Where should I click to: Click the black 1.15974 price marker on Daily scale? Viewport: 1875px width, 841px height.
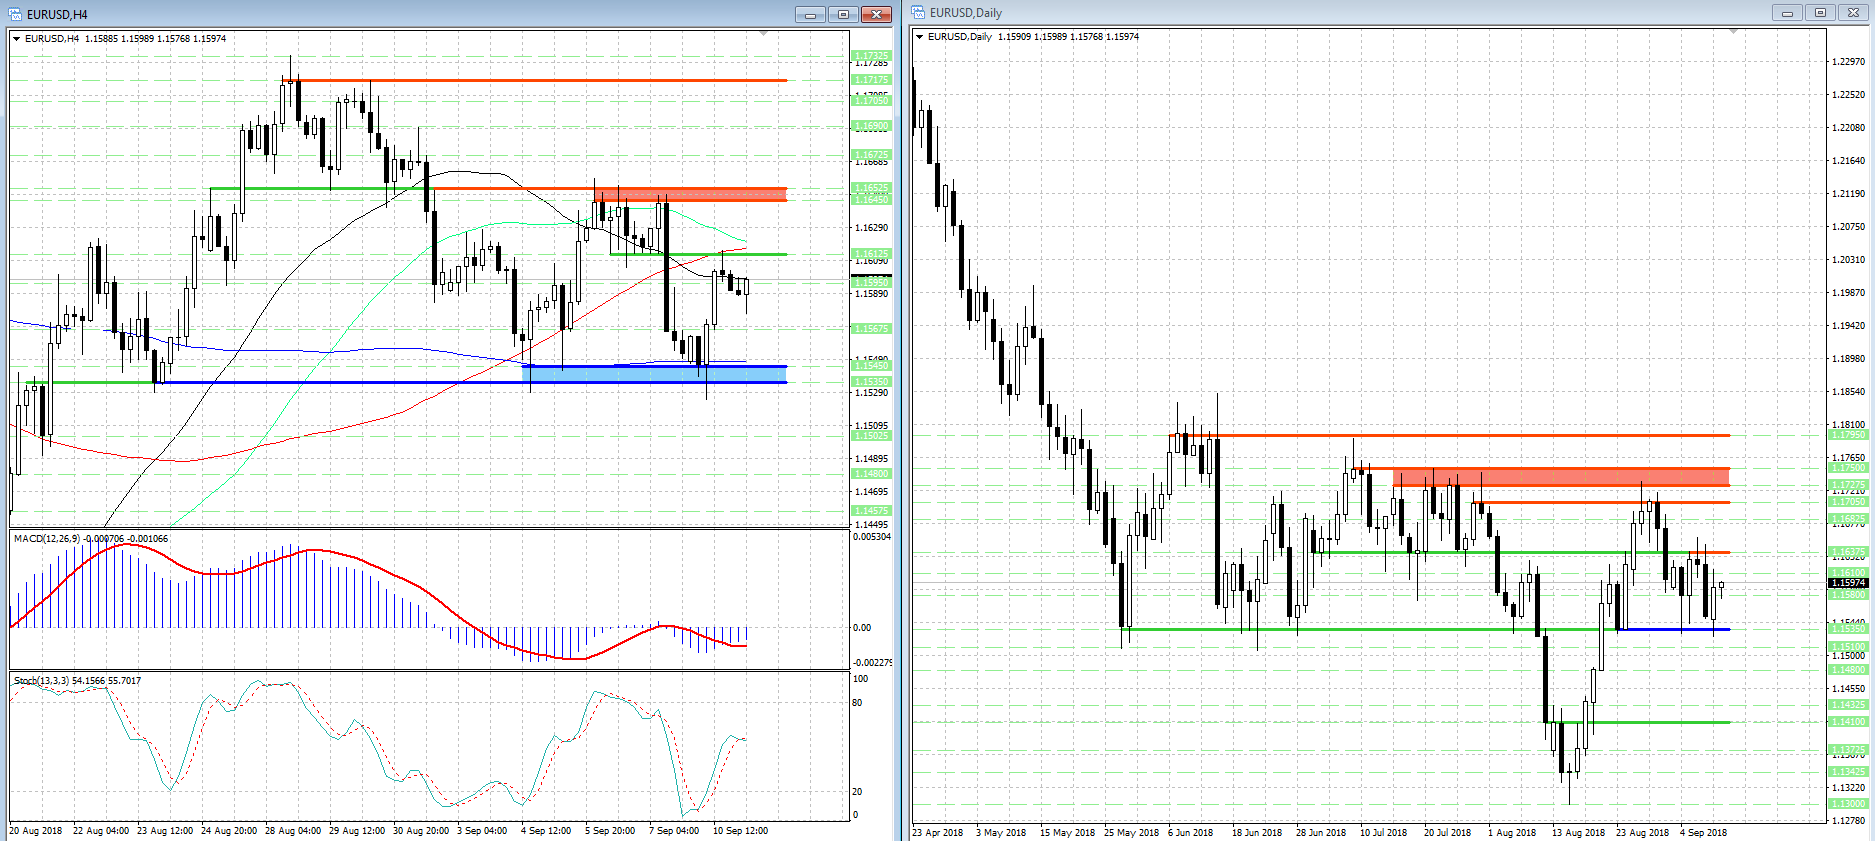[x=1848, y=583]
